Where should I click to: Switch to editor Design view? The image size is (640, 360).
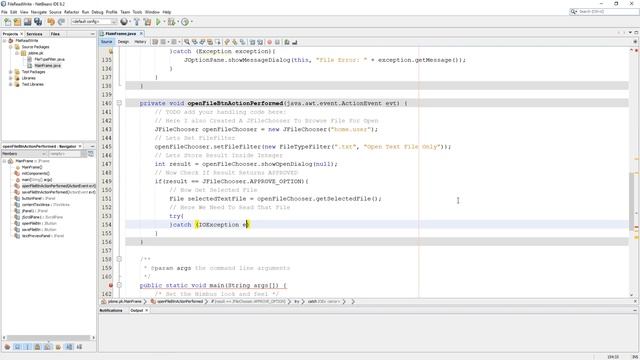(123, 42)
